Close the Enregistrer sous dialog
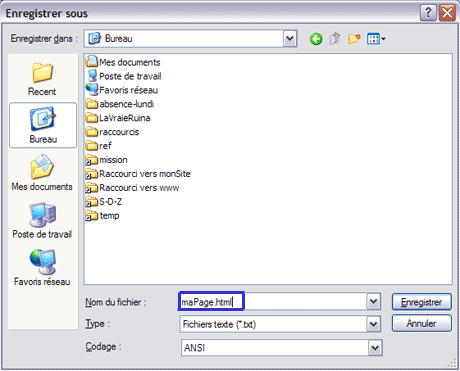The height and width of the screenshot is (371, 460). [447, 13]
